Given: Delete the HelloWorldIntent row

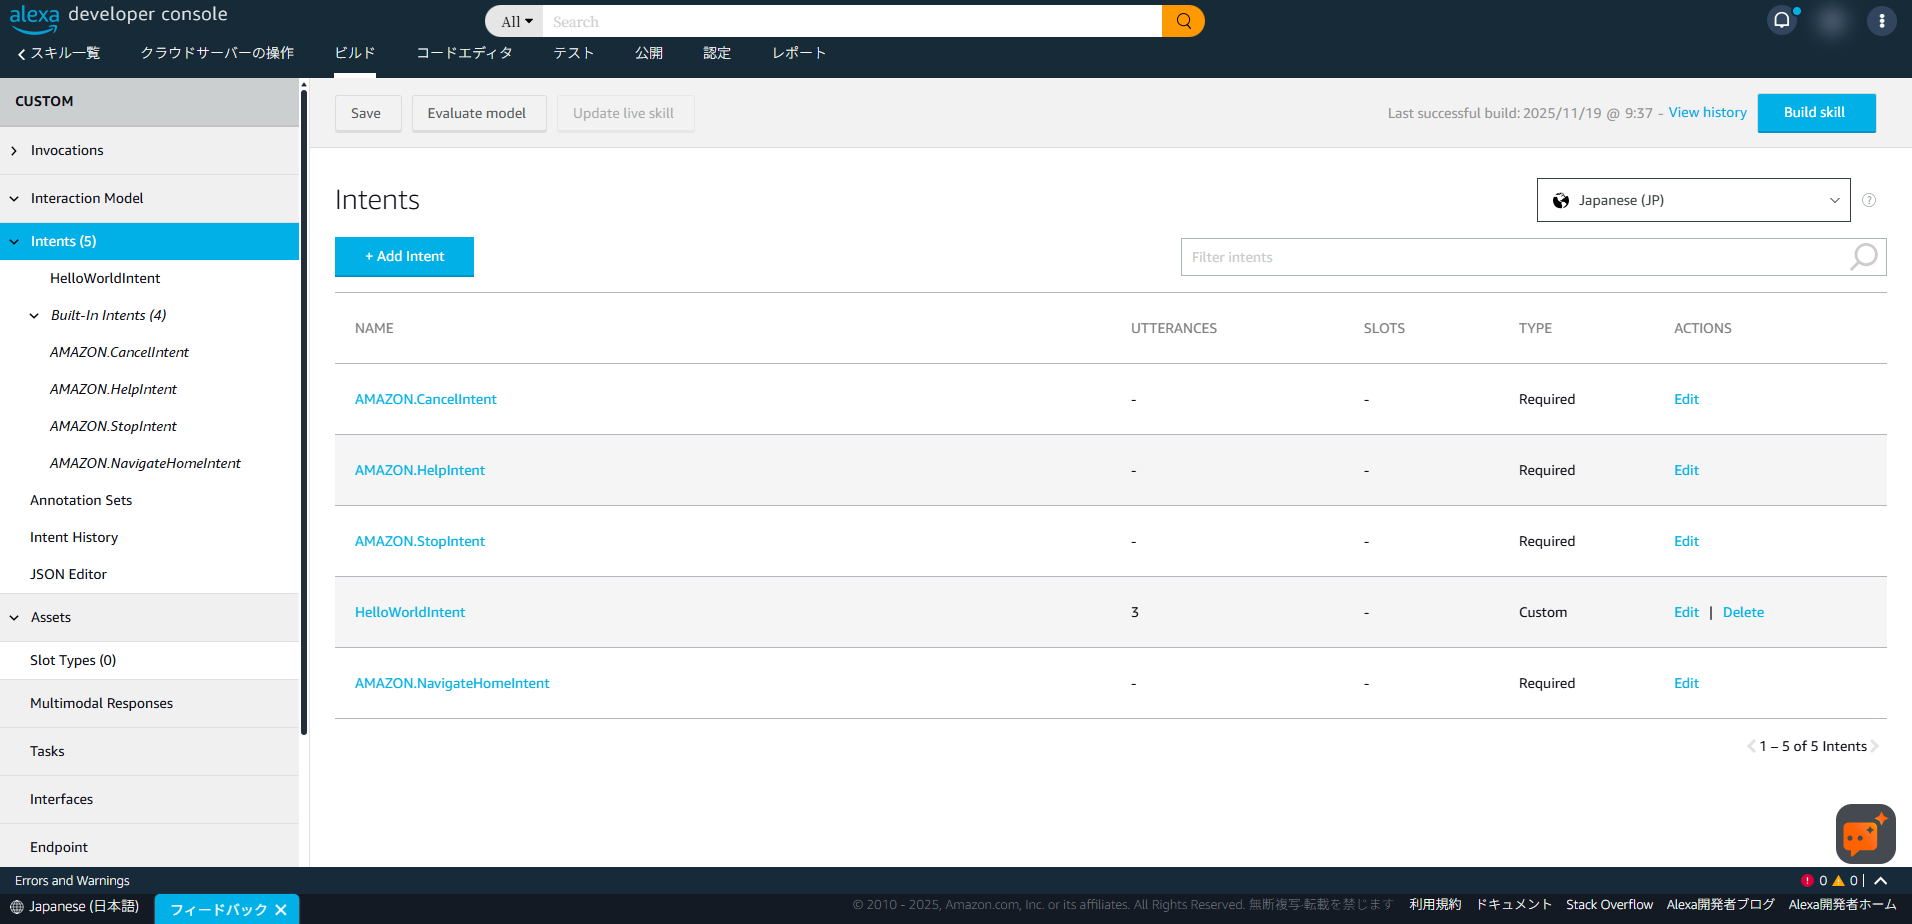Looking at the screenshot, I should pyautogui.click(x=1743, y=612).
